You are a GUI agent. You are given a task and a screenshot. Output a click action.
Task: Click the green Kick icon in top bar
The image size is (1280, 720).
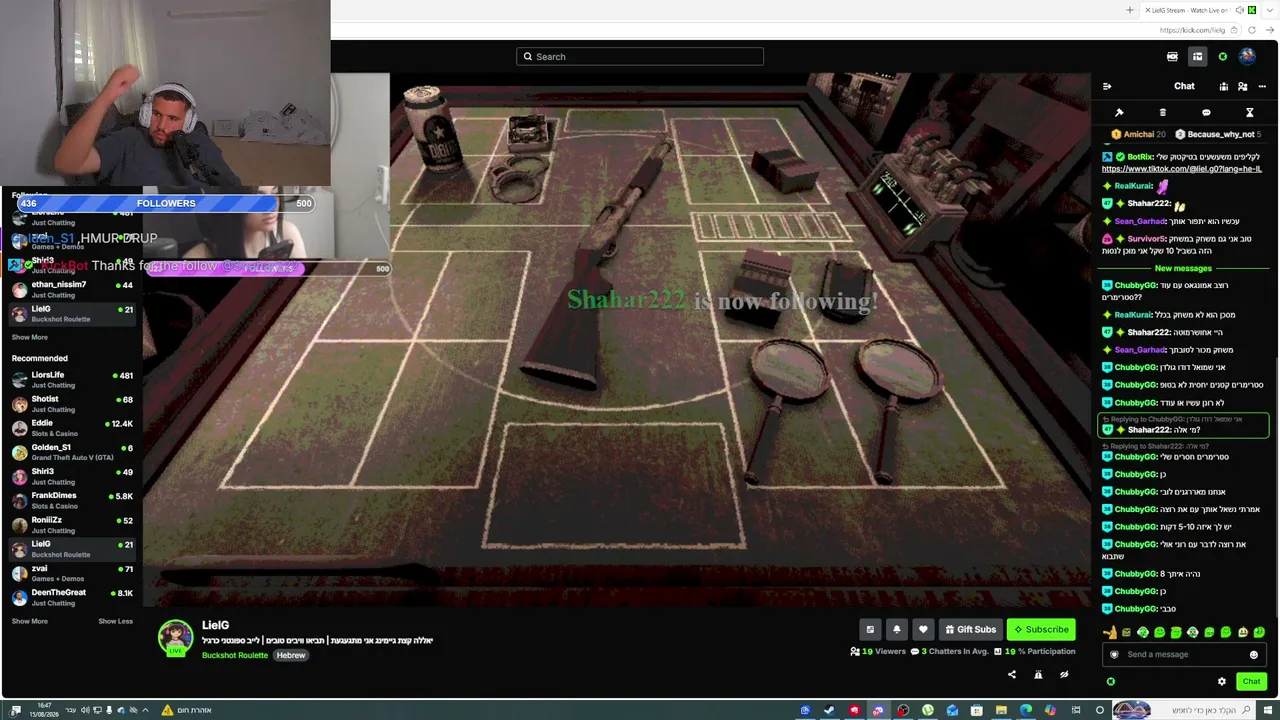pos(1222,56)
